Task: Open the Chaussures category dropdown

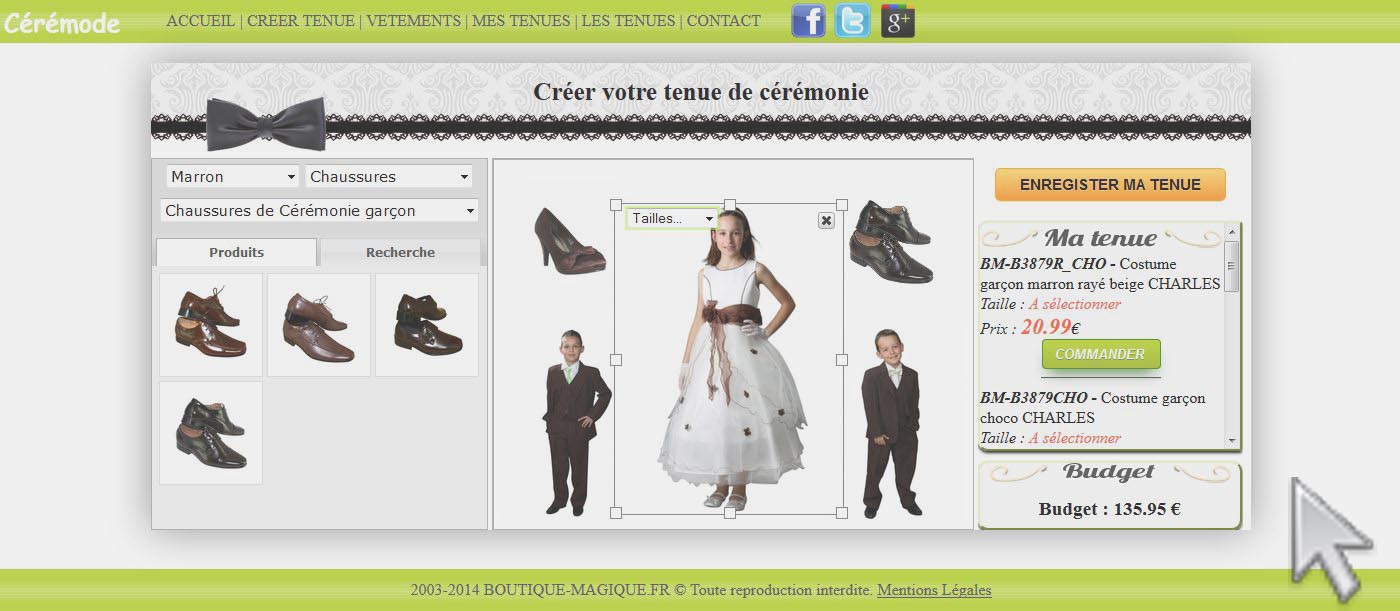Action: 389,176
